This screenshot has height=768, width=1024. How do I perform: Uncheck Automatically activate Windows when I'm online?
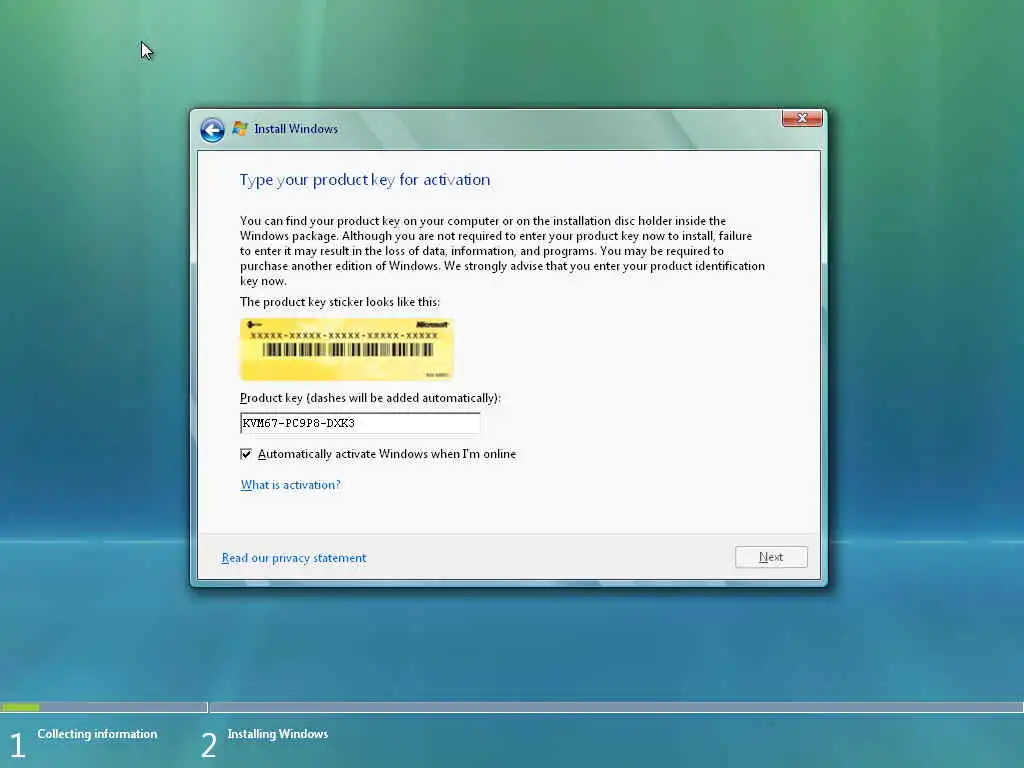(246, 454)
